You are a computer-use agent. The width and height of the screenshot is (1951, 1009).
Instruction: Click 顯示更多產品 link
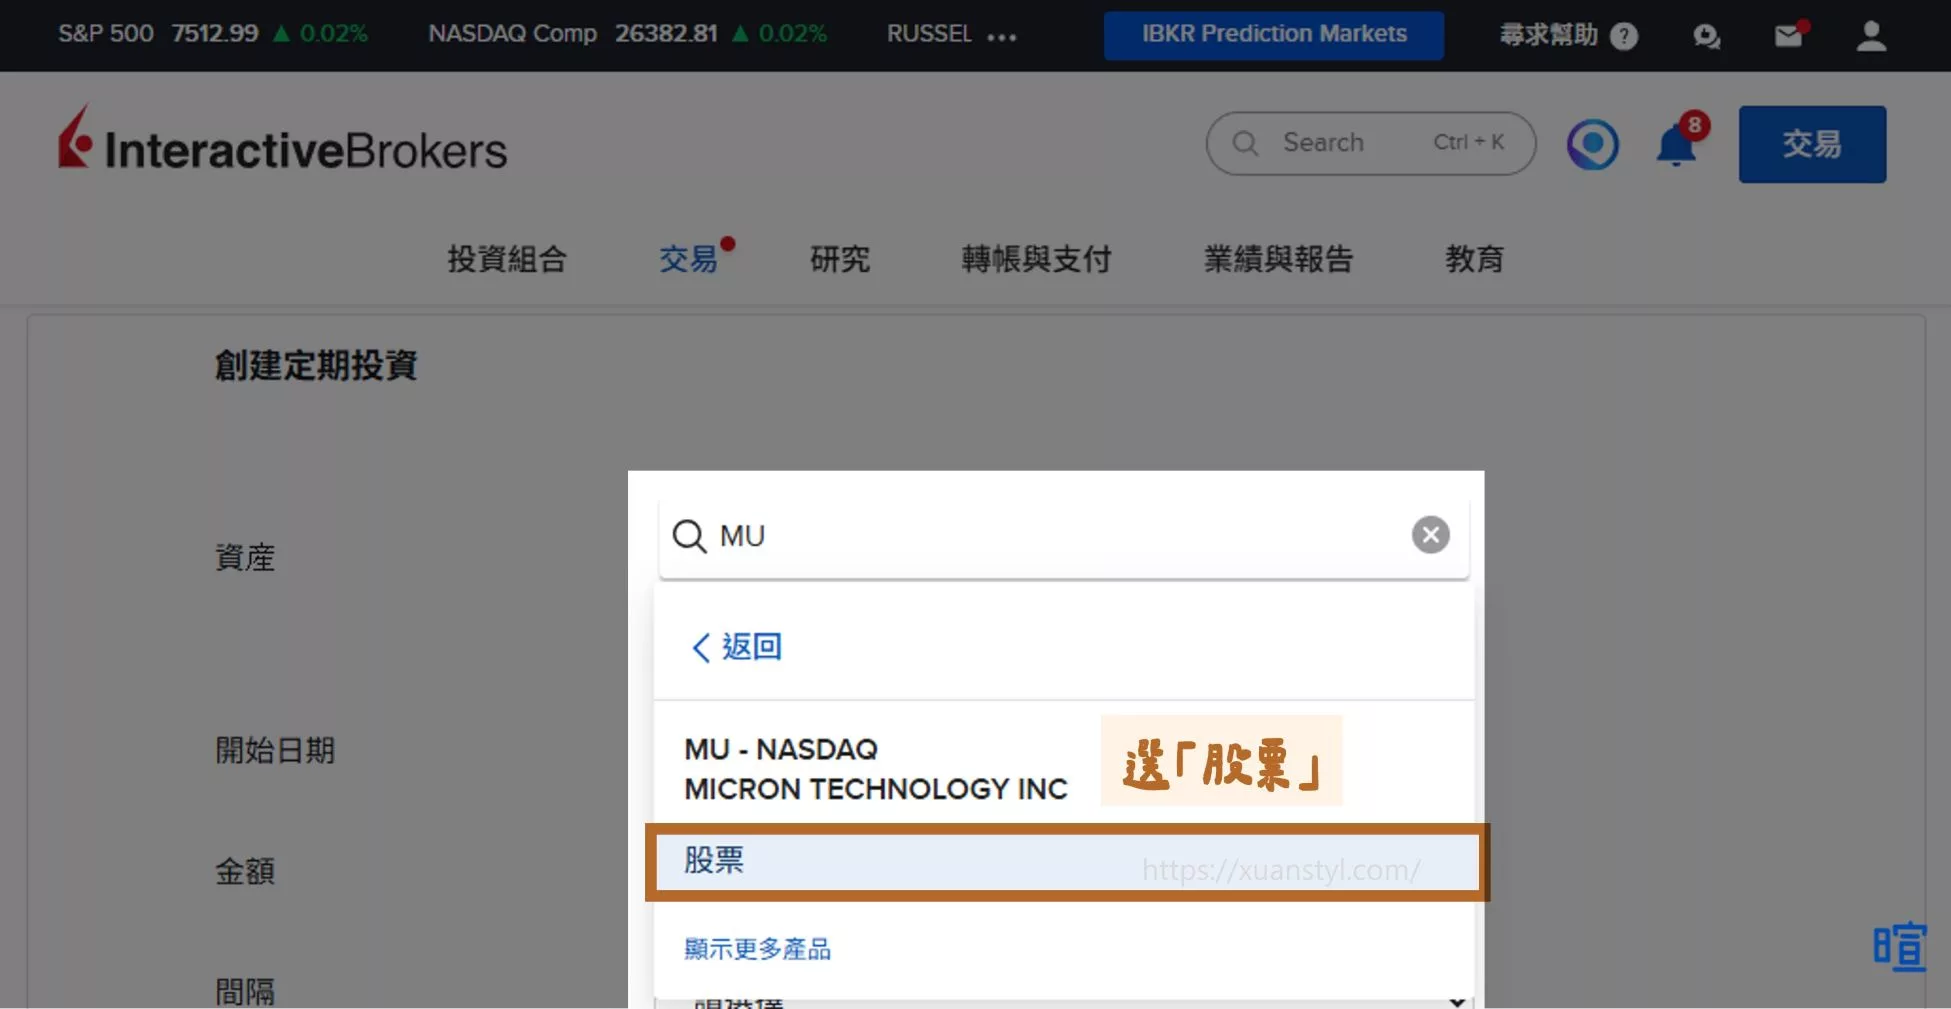coord(757,949)
